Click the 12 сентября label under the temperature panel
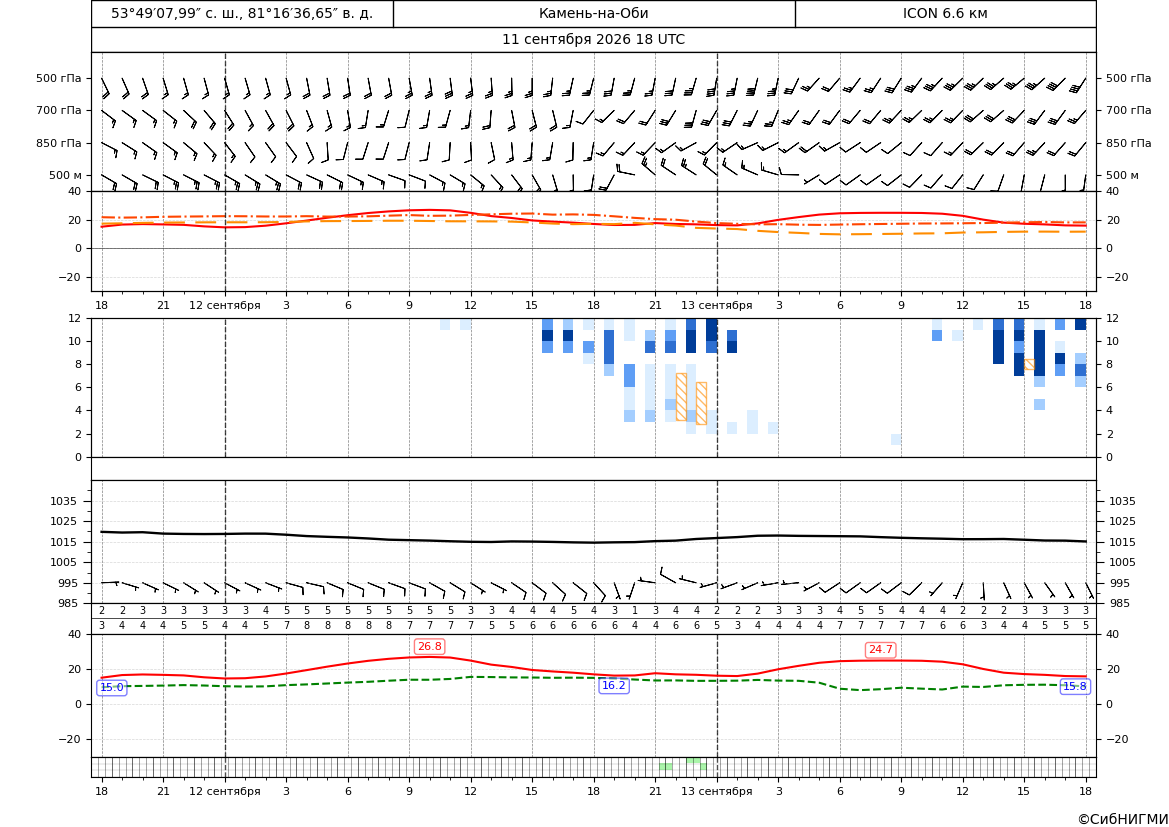 [225, 305]
